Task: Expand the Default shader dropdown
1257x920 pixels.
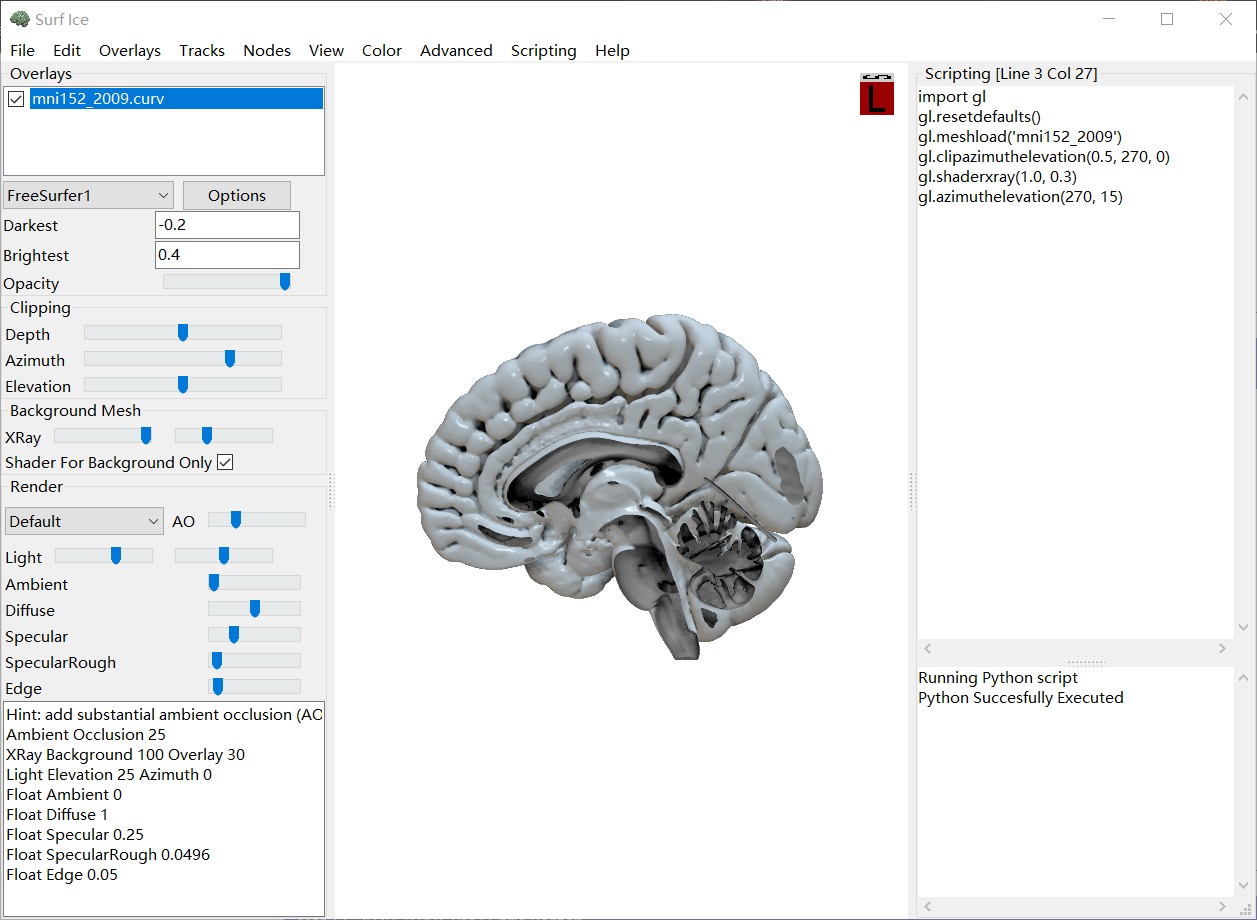Action: click(x=84, y=521)
